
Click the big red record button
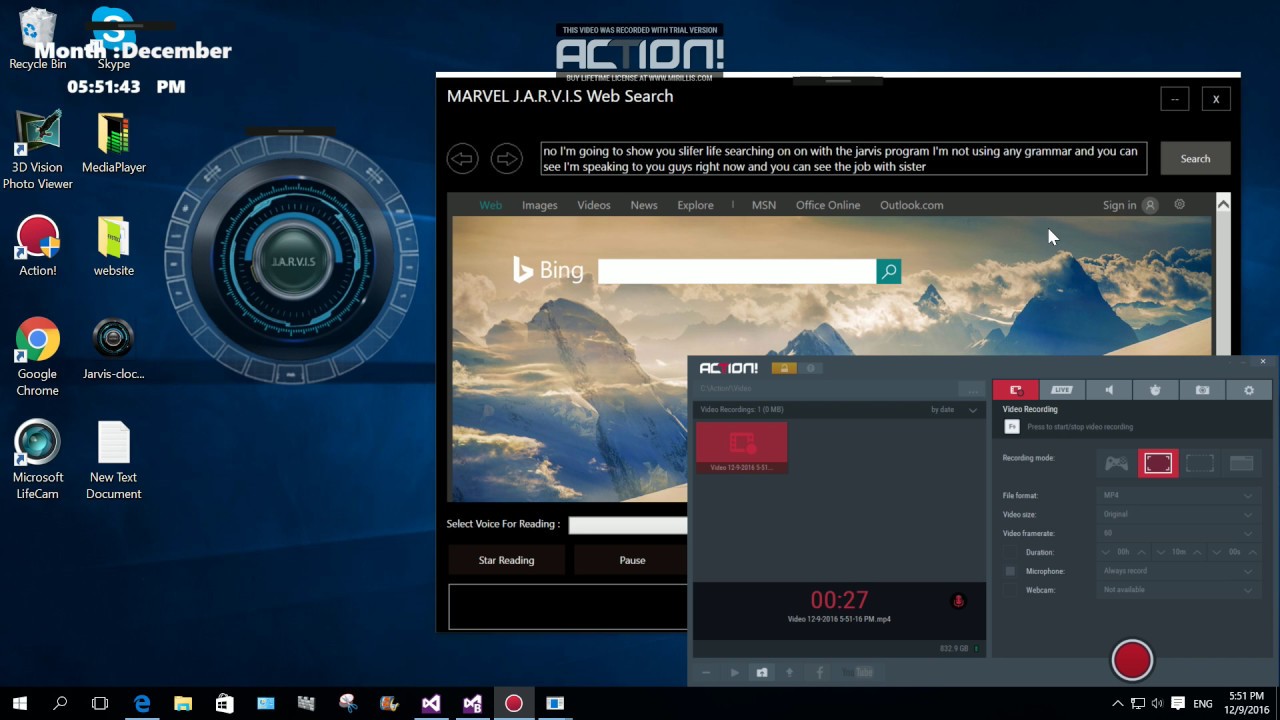pyautogui.click(x=1132, y=660)
